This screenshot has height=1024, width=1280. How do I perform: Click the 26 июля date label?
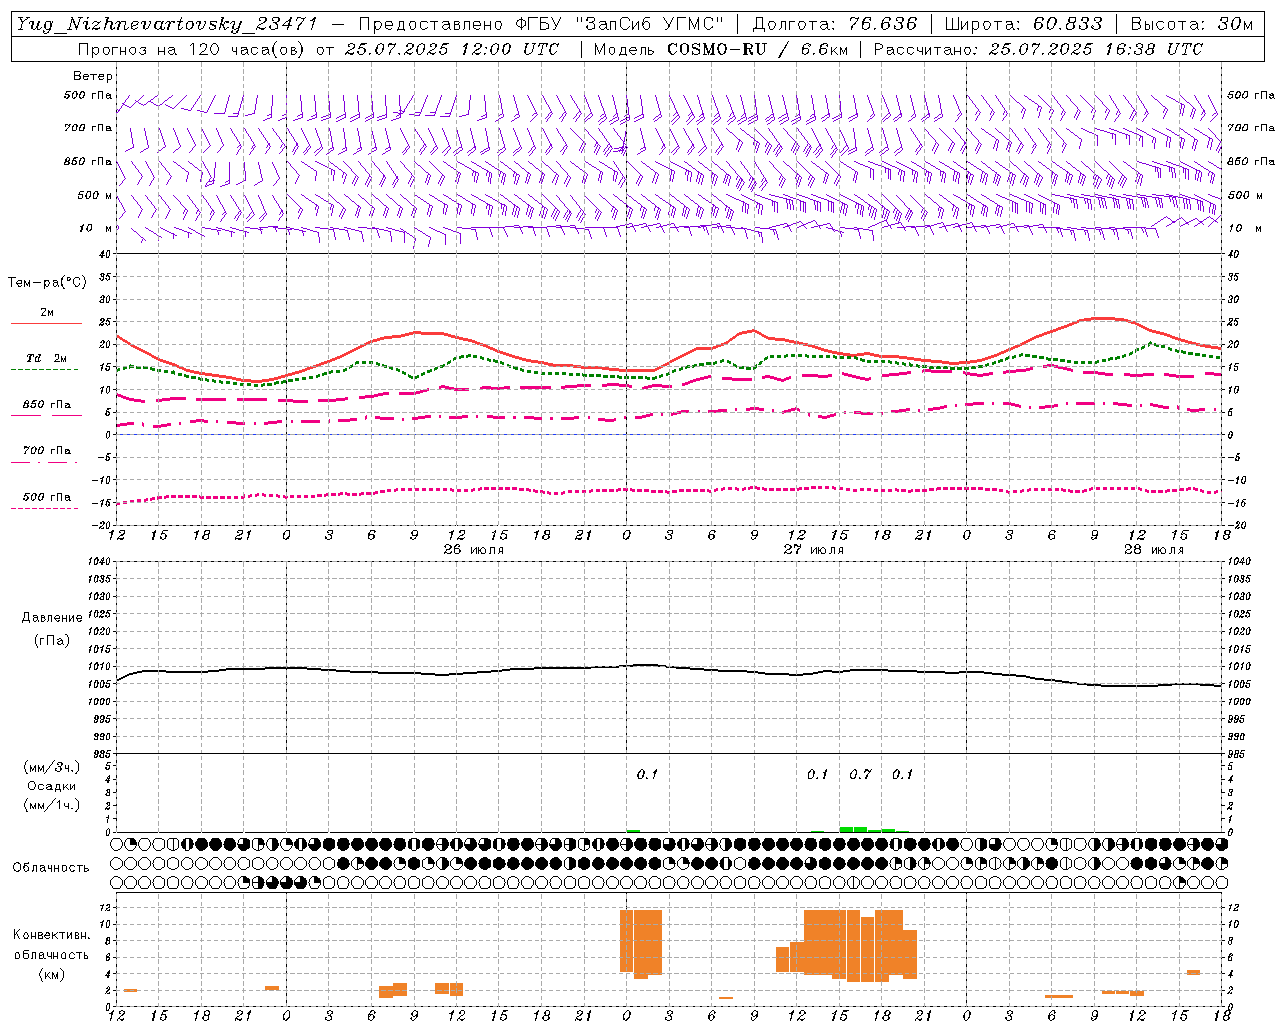click(x=474, y=550)
